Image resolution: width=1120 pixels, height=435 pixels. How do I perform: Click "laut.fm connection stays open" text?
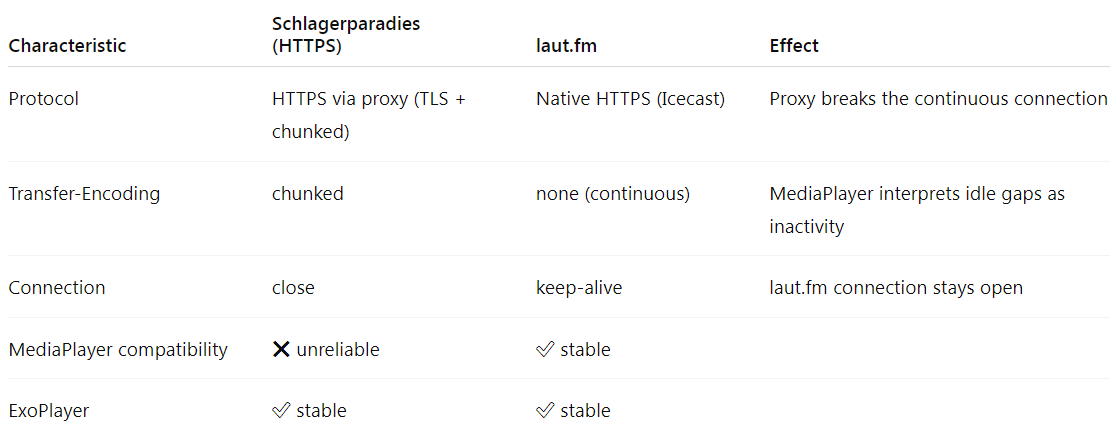click(896, 288)
